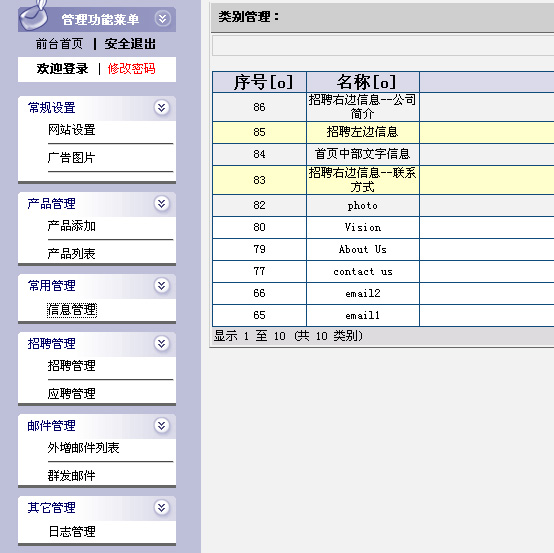Toggle the 其它管理 section chevron icon
Image resolution: width=554 pixels, height=553 pixels.
[x=161, y=508]
